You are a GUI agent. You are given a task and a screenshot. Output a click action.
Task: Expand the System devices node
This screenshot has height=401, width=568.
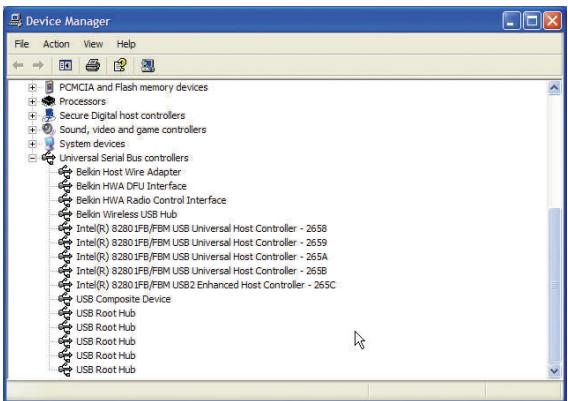32,144
